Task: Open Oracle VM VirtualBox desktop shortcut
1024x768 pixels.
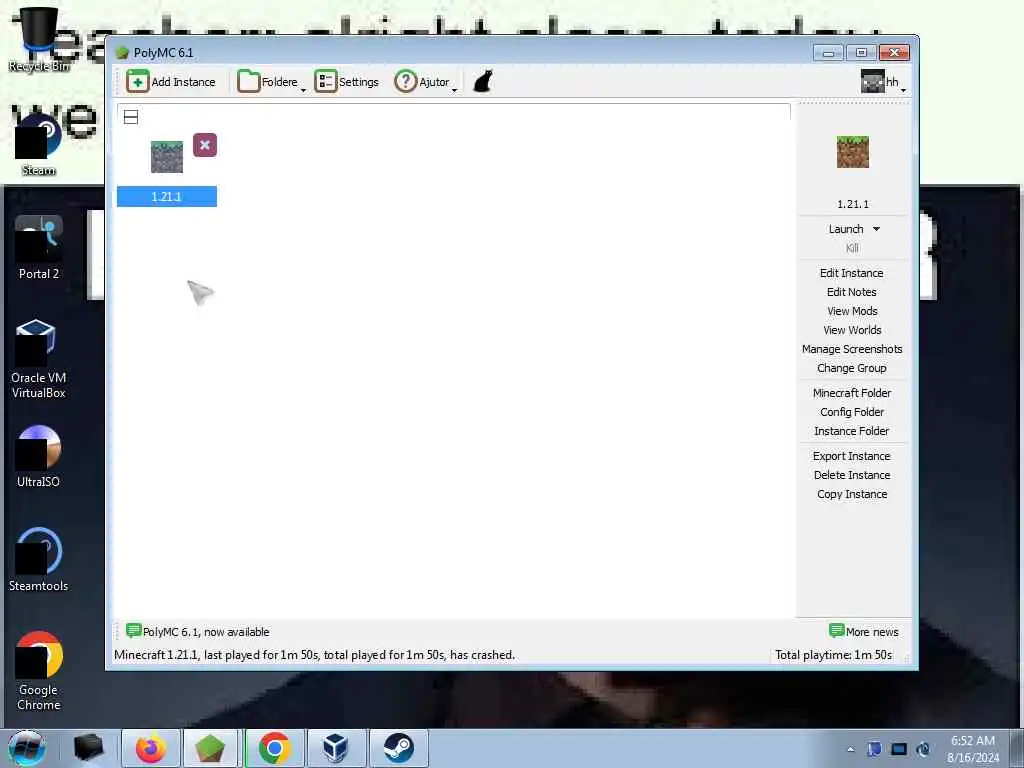Action: [39, 359]
